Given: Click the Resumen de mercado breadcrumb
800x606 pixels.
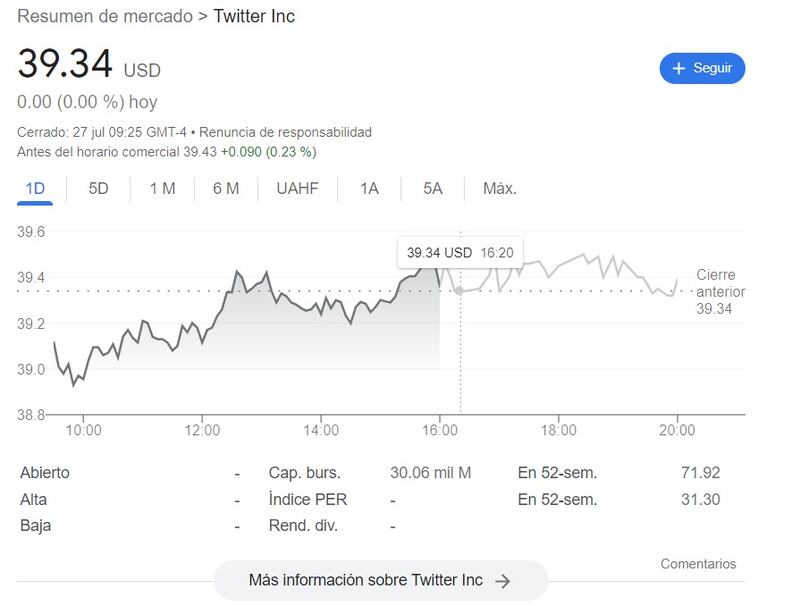Looking at the screenshot, I should pos(99,17).
